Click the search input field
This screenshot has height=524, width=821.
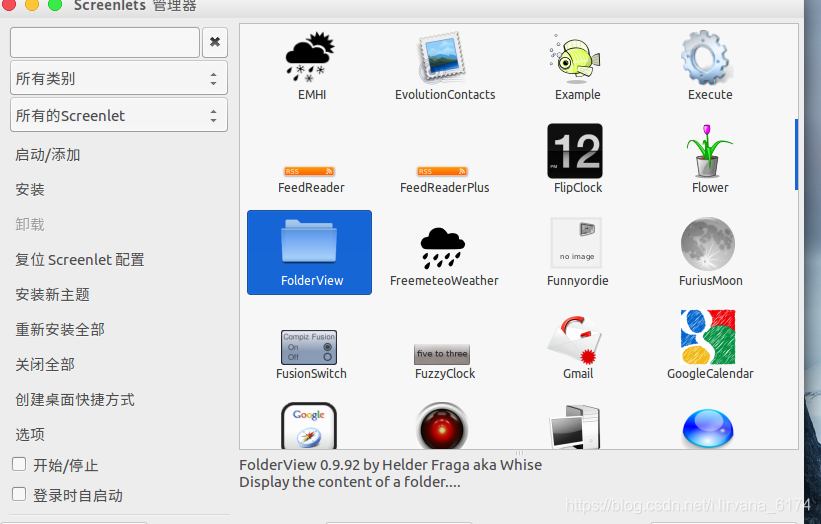[104, 42]
